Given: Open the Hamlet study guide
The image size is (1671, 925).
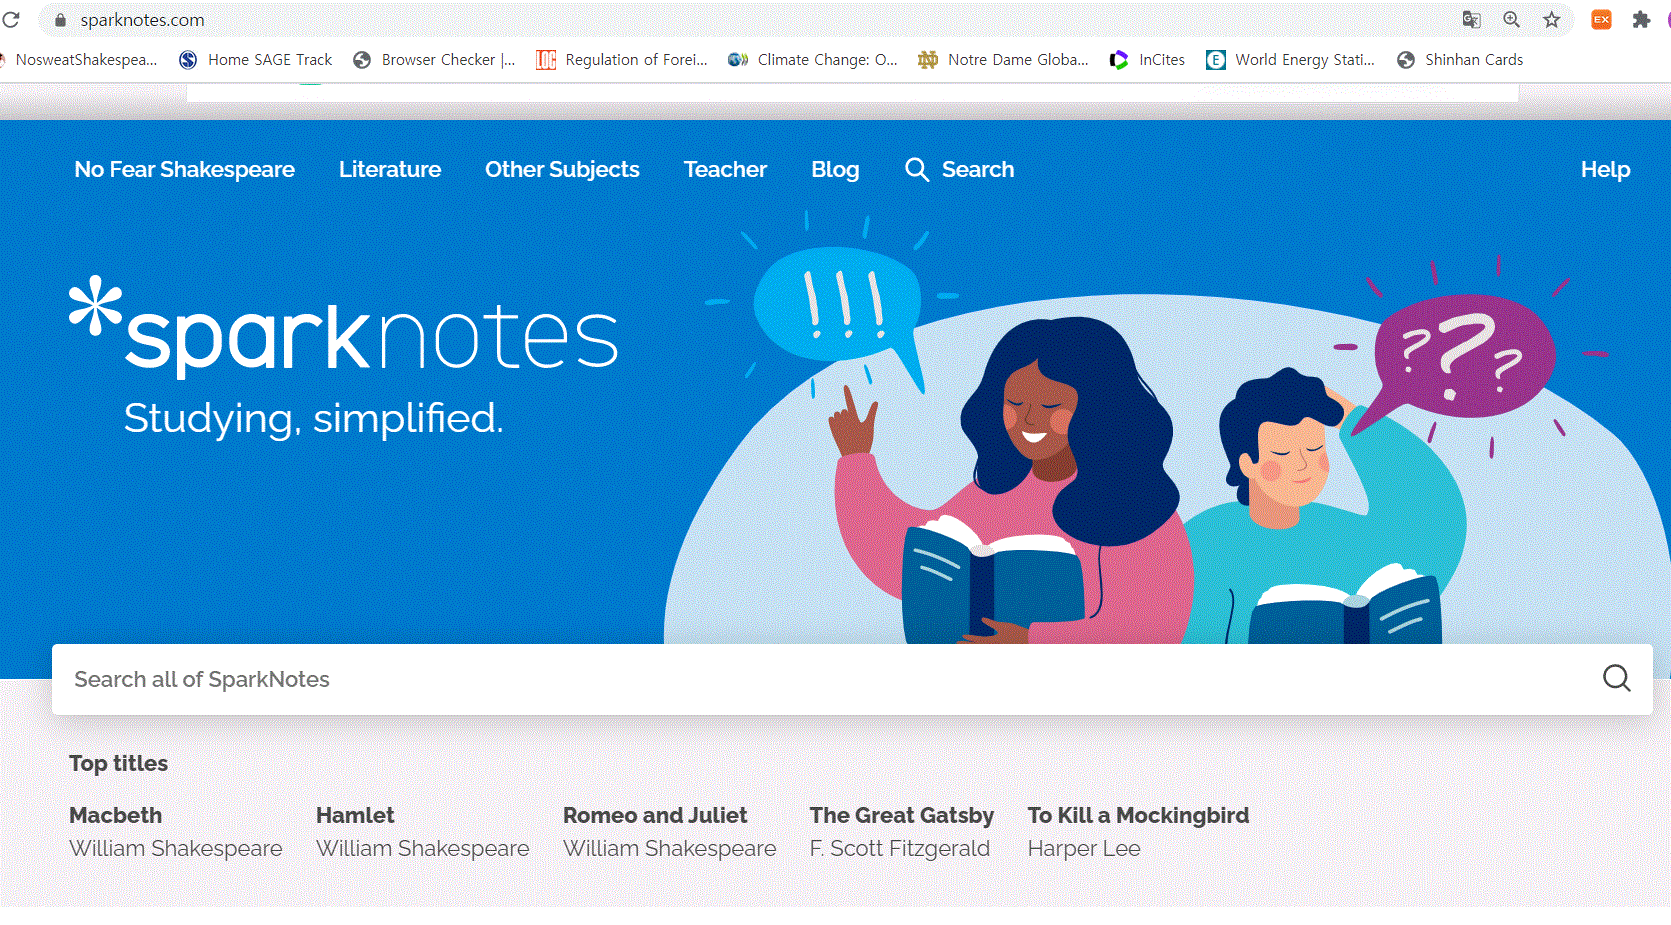Looking at the screenshot, I should [x=355, y=815].
